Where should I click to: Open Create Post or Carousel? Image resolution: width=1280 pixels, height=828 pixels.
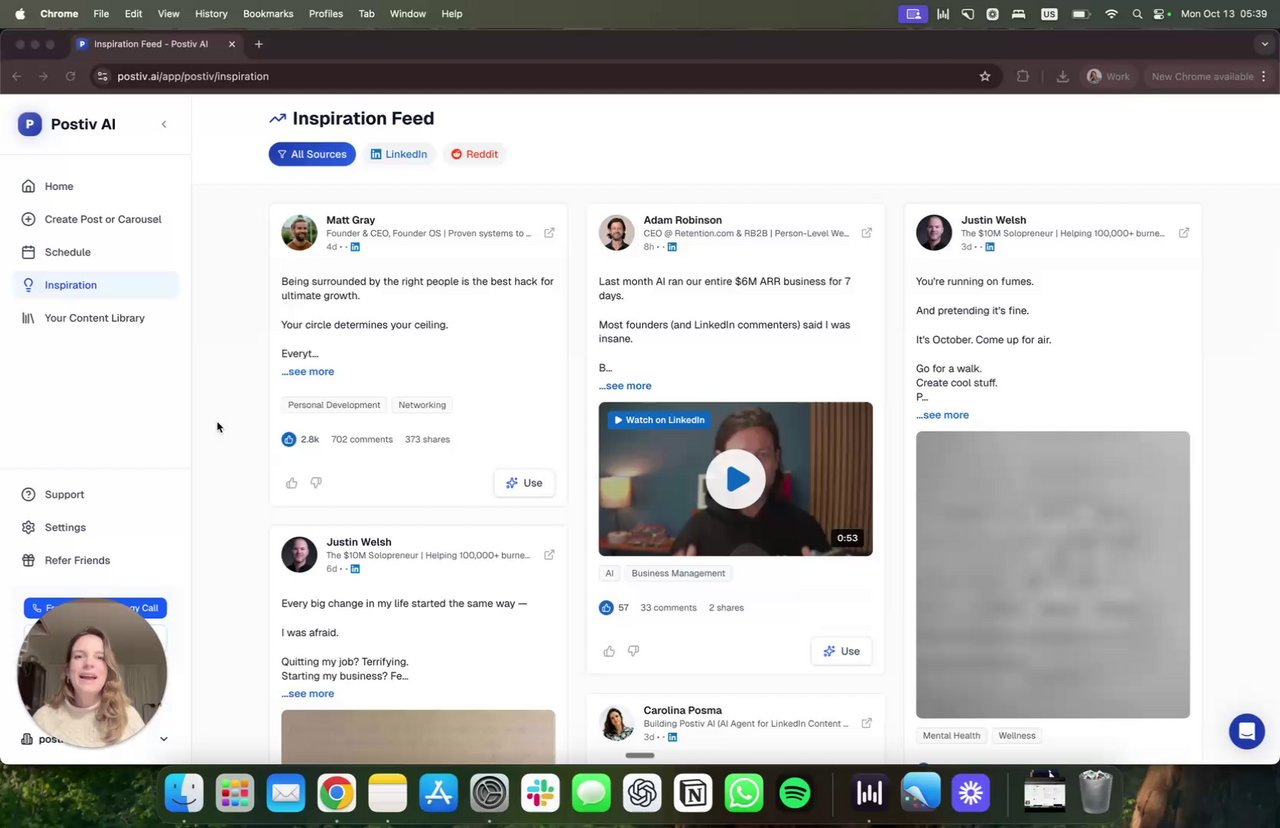97,219
